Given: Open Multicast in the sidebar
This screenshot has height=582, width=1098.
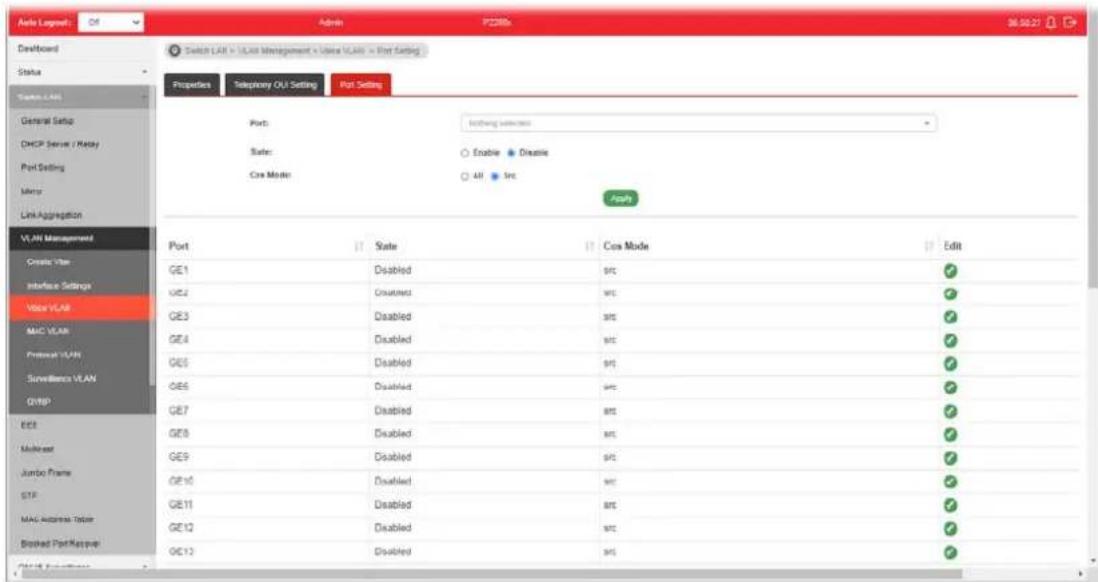Looking at the screenshot, I should coord(37,449).
